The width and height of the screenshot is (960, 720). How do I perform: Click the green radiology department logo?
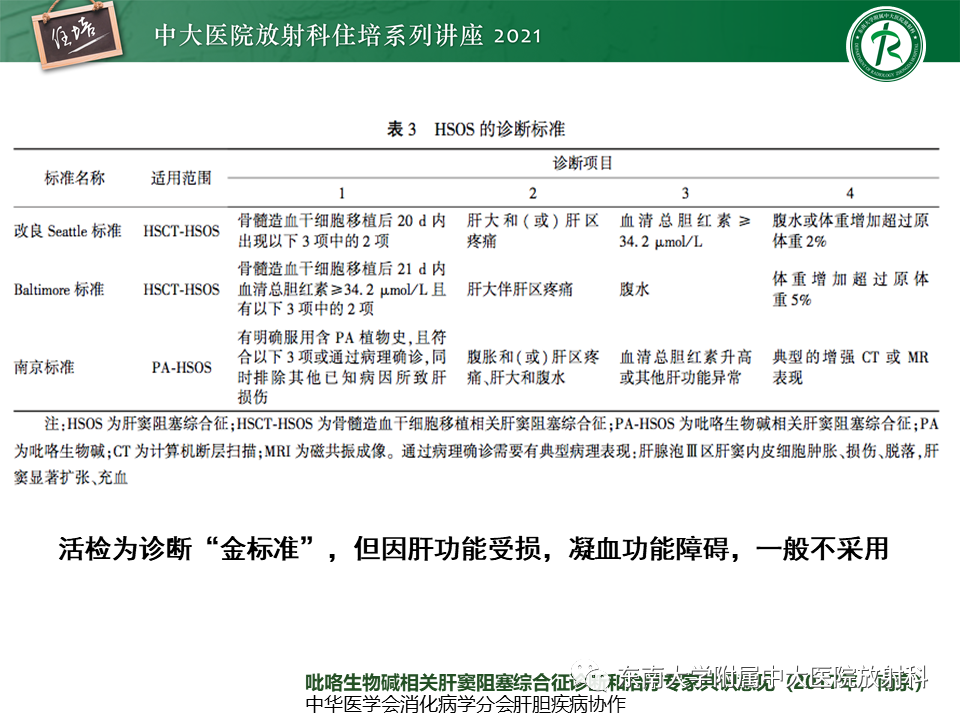click(885, 44)
